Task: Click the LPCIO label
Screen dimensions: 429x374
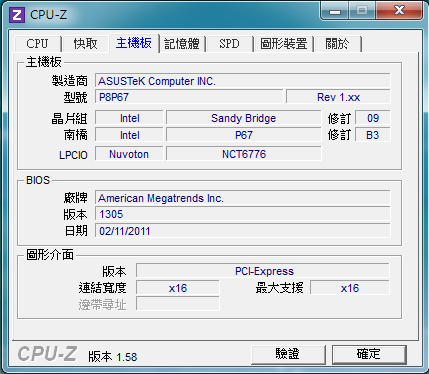Action: [73, 155]
